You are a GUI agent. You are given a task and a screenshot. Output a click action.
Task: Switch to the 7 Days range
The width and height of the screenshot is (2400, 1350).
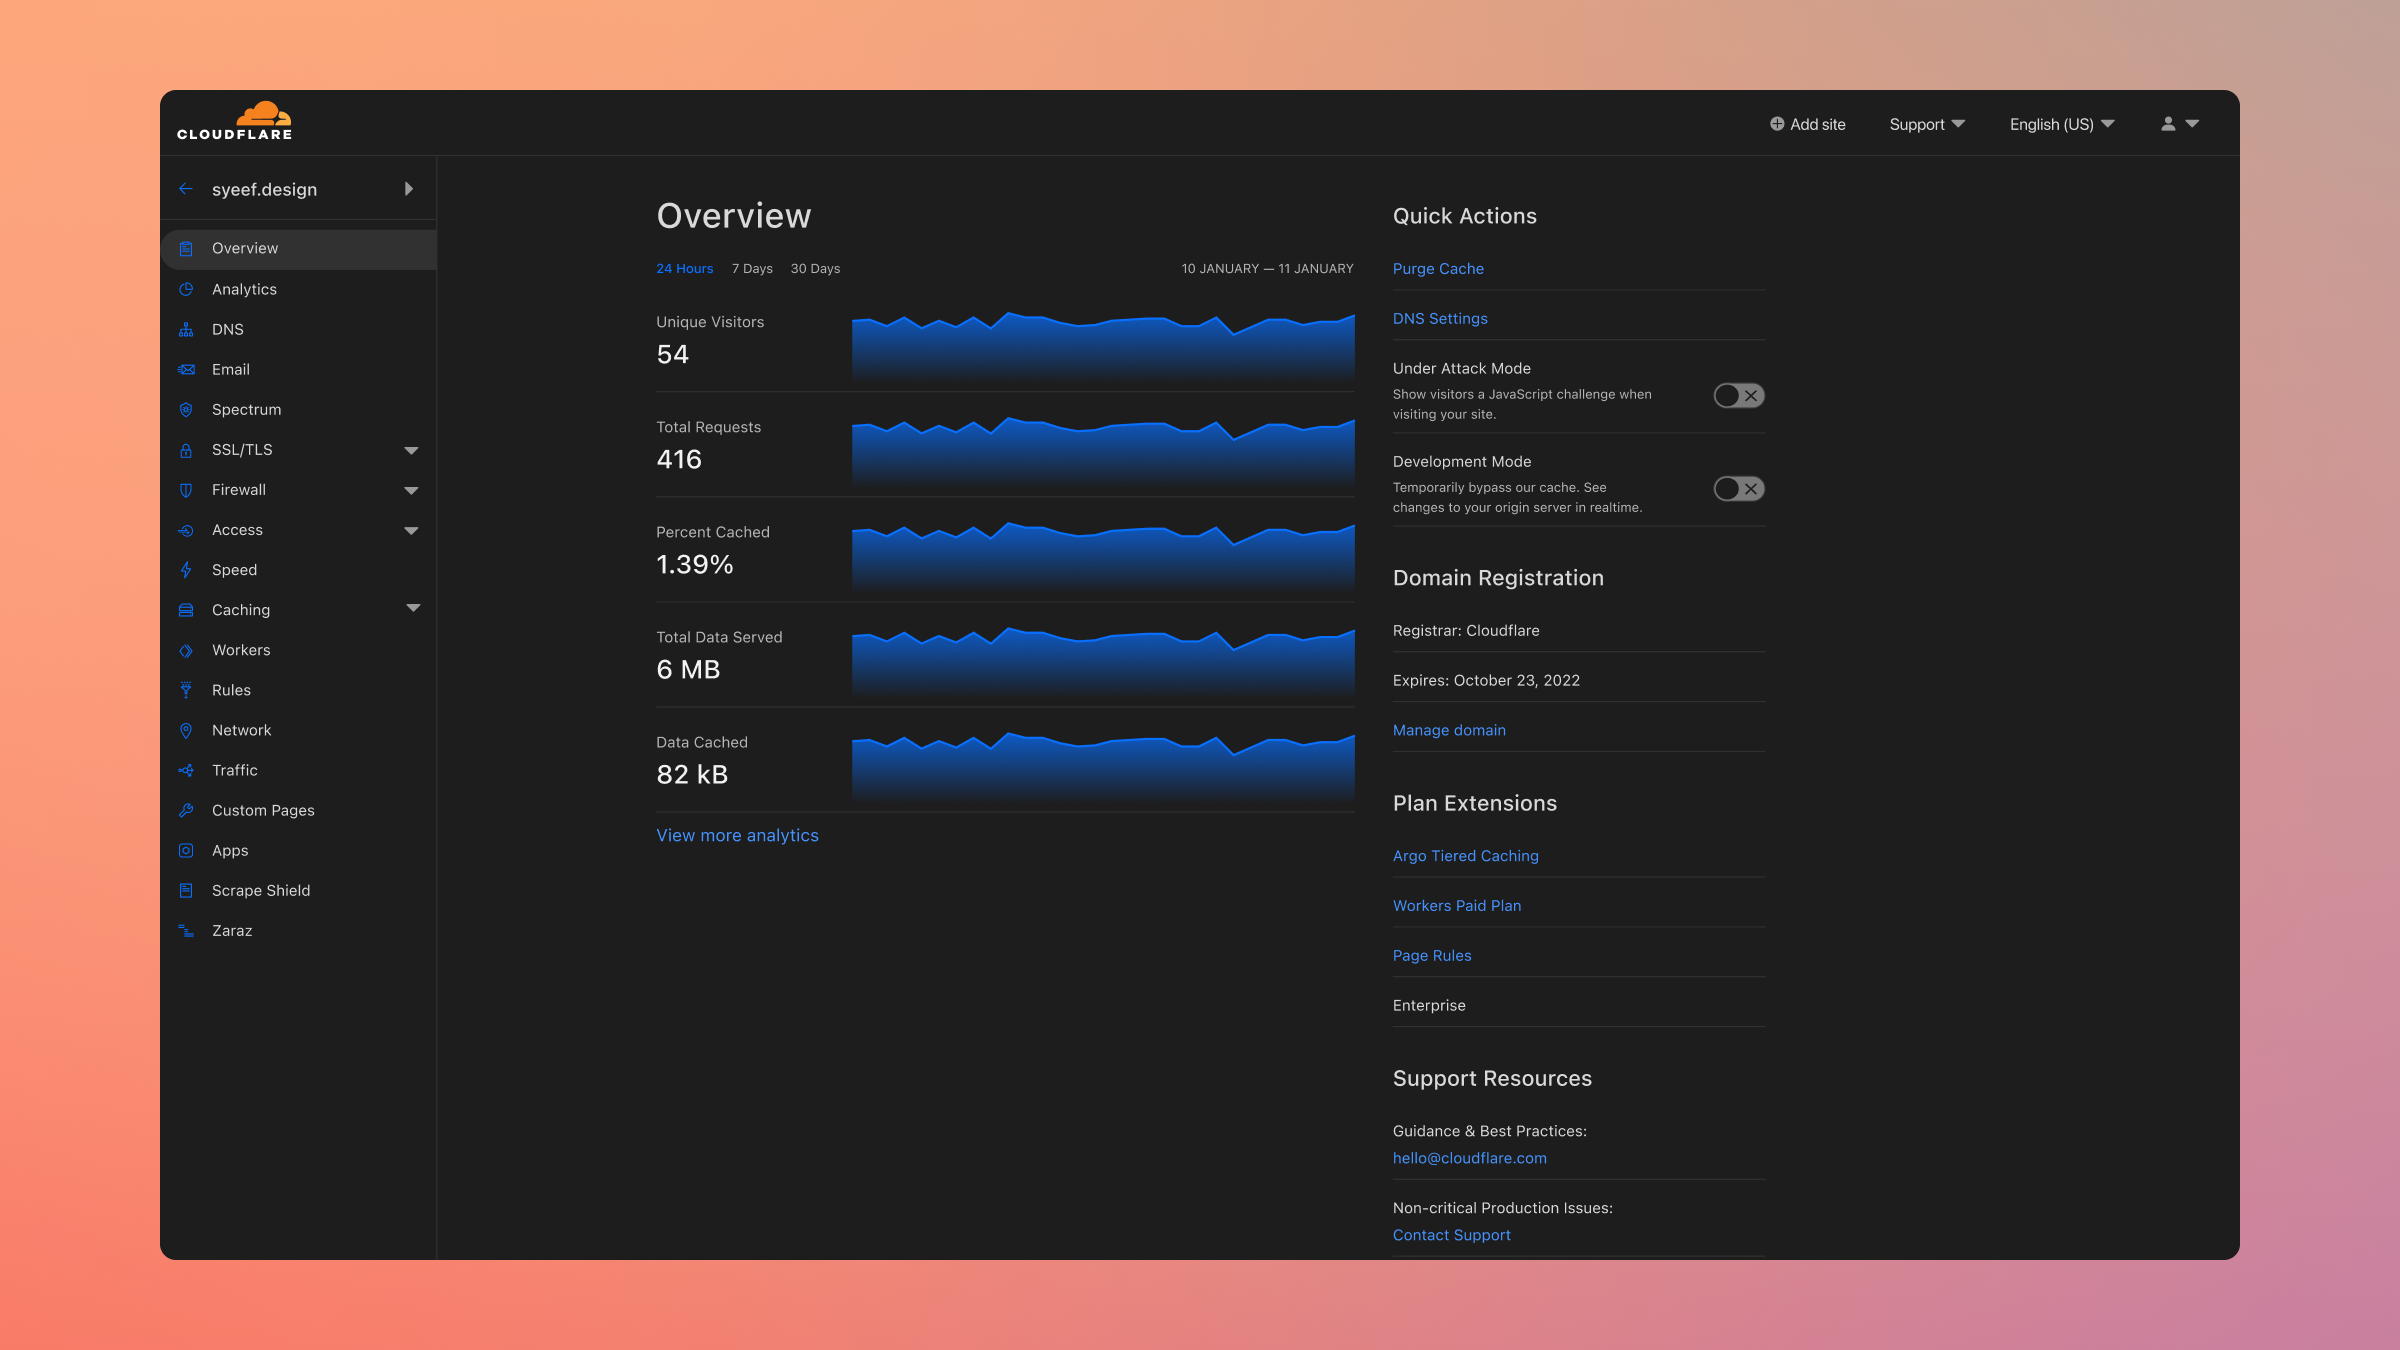(752, 269)
